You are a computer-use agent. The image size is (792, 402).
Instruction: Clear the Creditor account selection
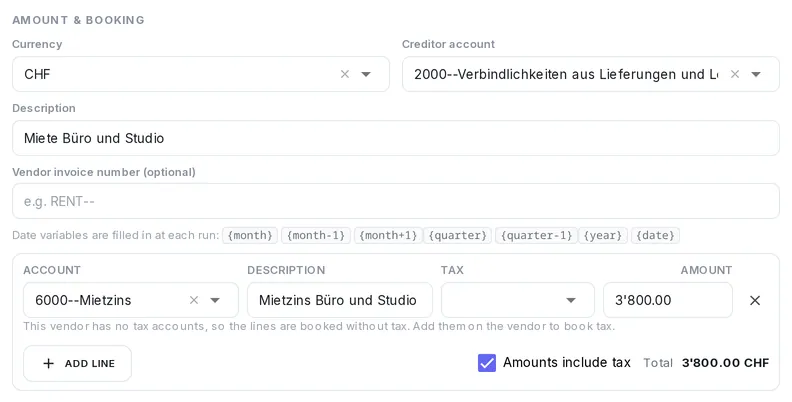pyautogui.click(x=735, y=74)
